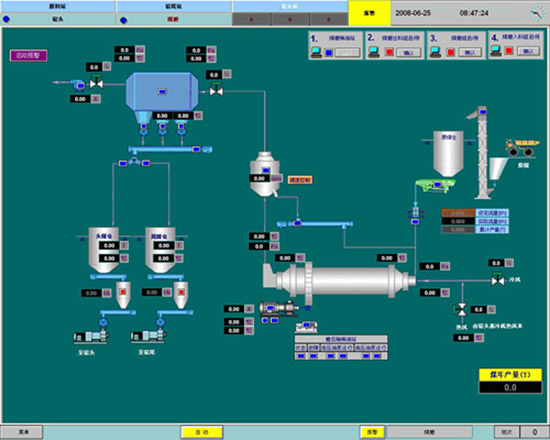Click the cold air inlet valve icon
The width and height of the screenshot is (550, 440).
[x=498, y=279]
